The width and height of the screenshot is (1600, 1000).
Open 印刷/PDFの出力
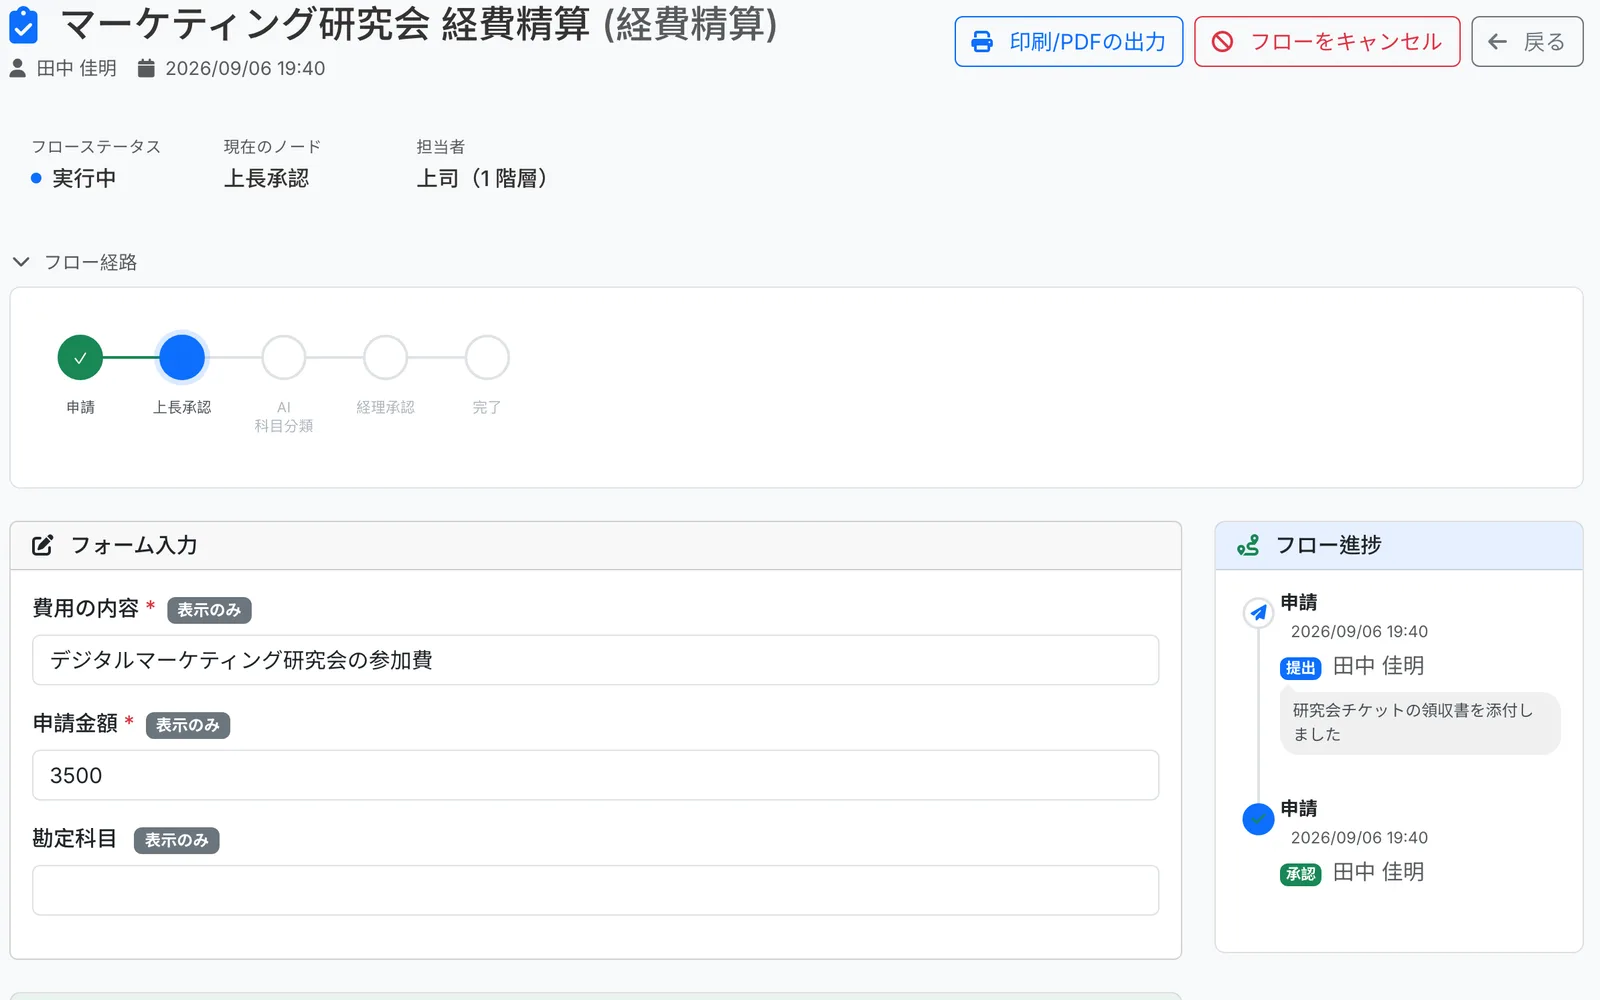(x=1069, y=42)
